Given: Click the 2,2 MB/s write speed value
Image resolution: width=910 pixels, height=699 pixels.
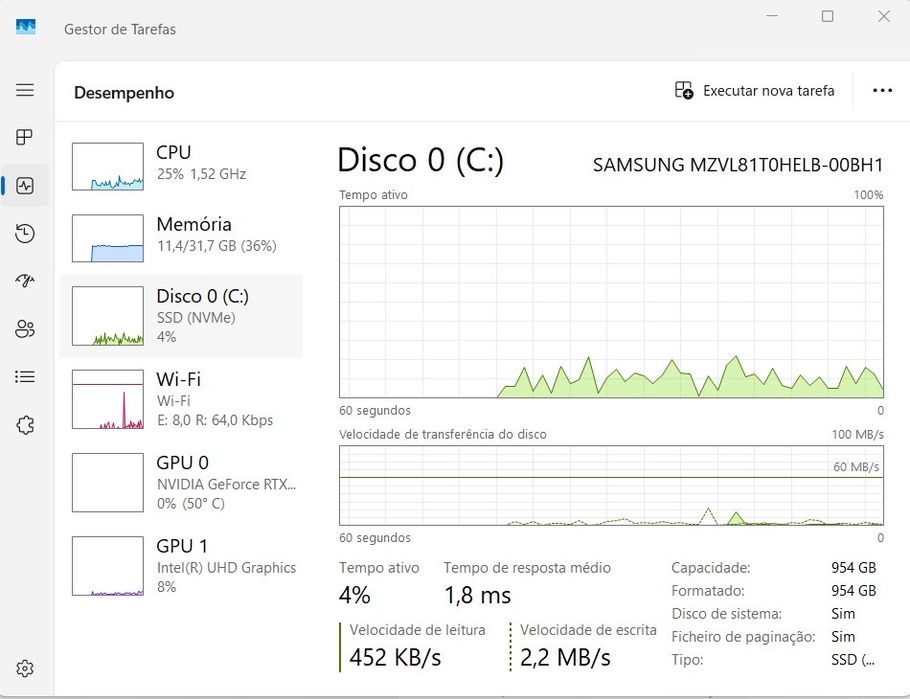Looking at the screenshot, I should point(565,657).
